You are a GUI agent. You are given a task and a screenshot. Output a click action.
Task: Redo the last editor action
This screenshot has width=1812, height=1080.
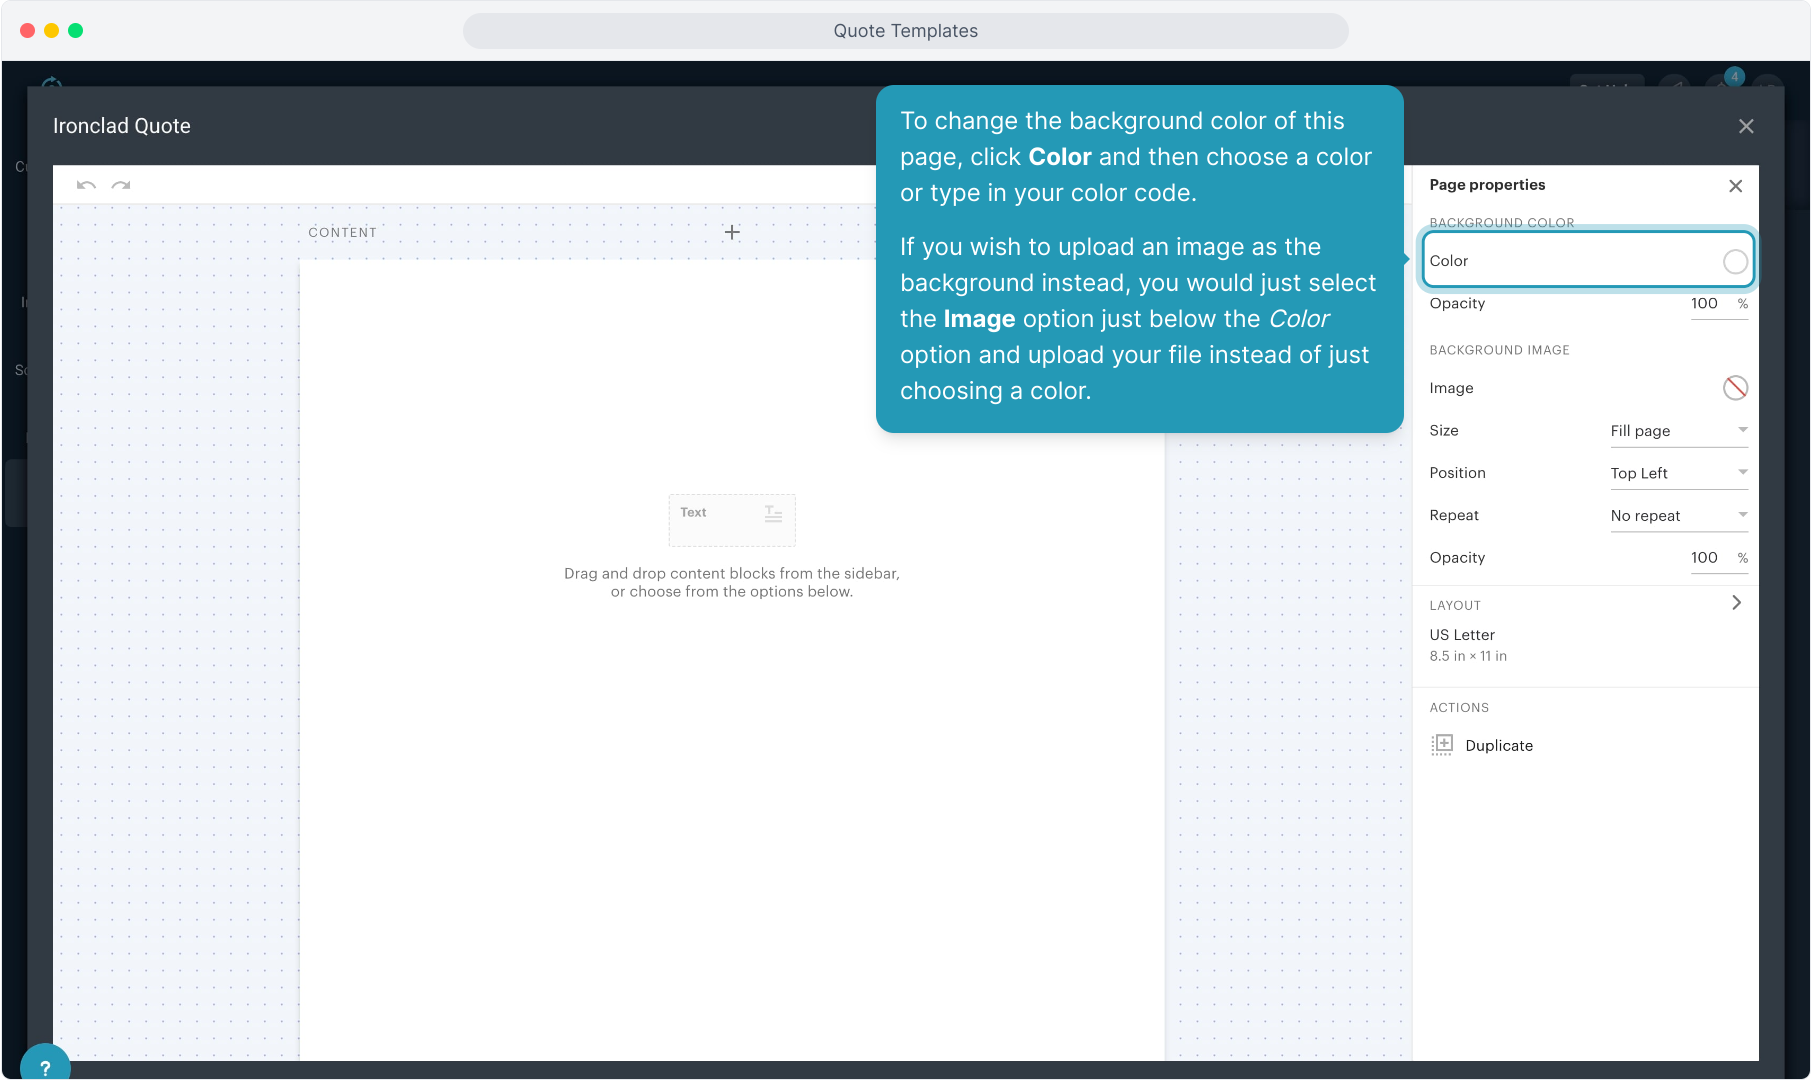click(121, 185)
